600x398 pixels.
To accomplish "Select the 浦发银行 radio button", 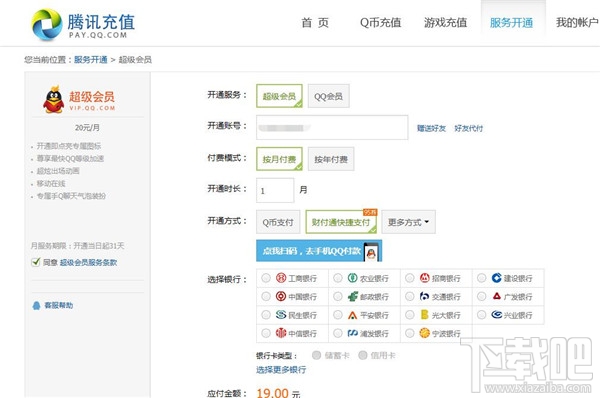I will tap(338, 333).
